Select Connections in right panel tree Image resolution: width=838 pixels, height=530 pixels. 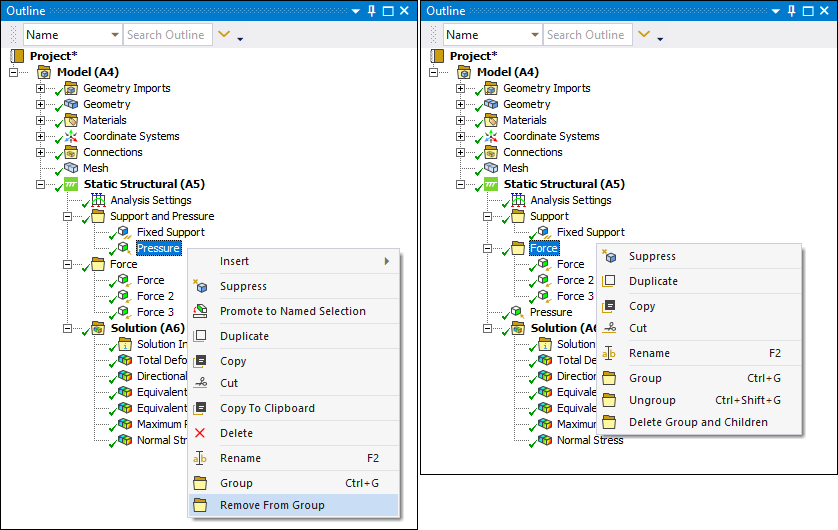(x=533, y=152)
